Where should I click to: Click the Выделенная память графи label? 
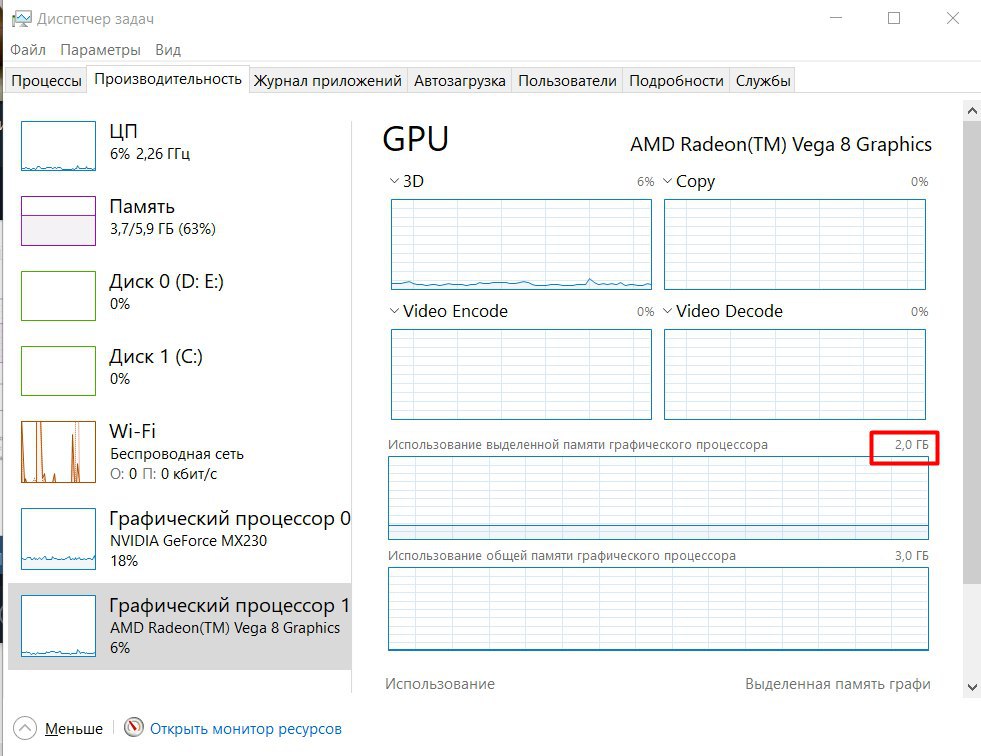point(838,684)
